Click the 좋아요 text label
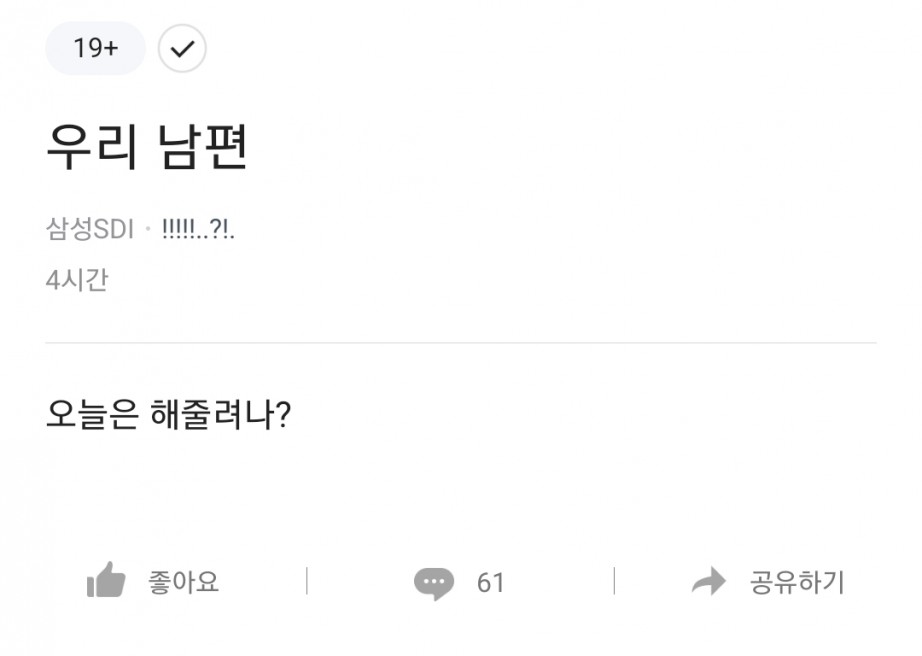Viewport: 922px width, 656px height. [183, 582]
